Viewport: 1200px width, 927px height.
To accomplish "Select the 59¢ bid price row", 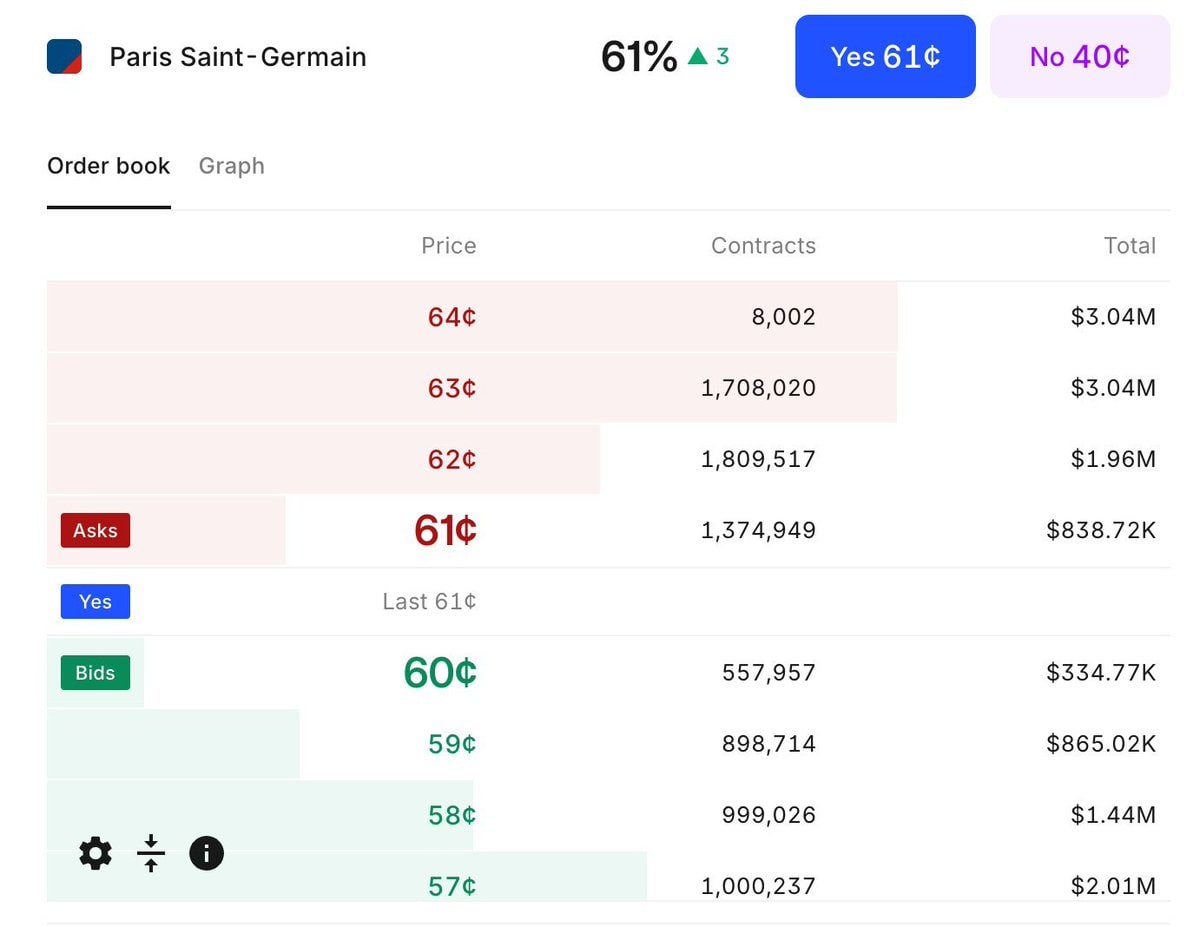I will click(x=451, y=744).
